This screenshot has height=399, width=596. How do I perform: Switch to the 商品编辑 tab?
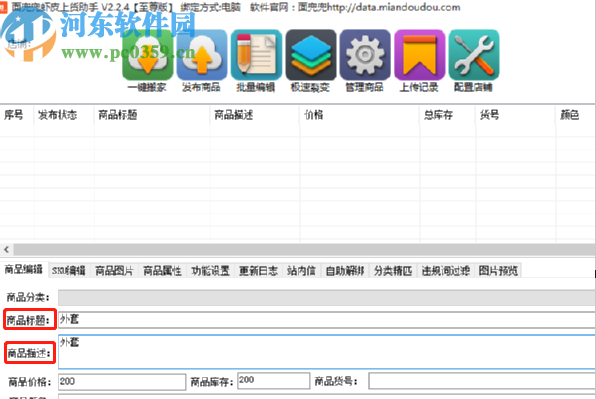tap(24, 270)
